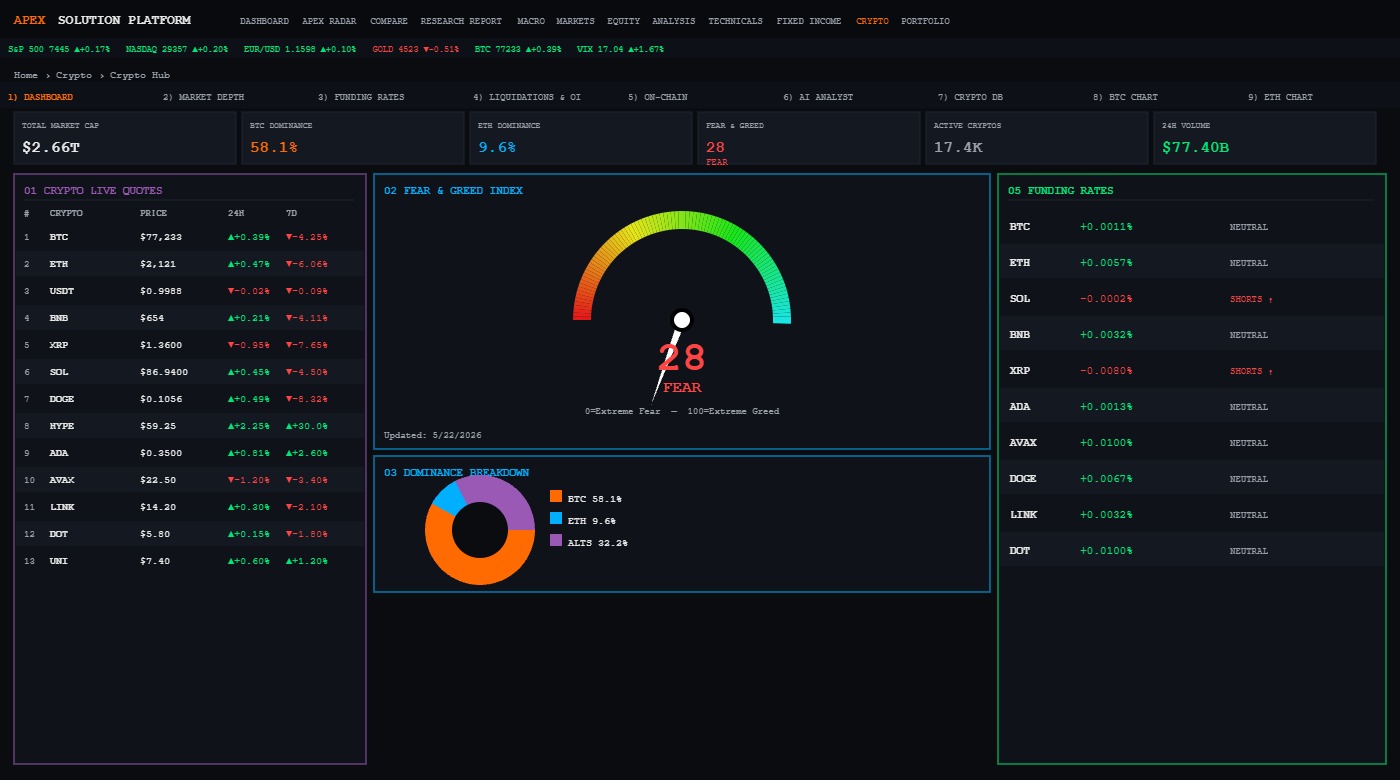The width and height of the screenshot is (1400, 780).
Task: Select the NASDAQ quote in the ticker strip
Action: (177, 48)
